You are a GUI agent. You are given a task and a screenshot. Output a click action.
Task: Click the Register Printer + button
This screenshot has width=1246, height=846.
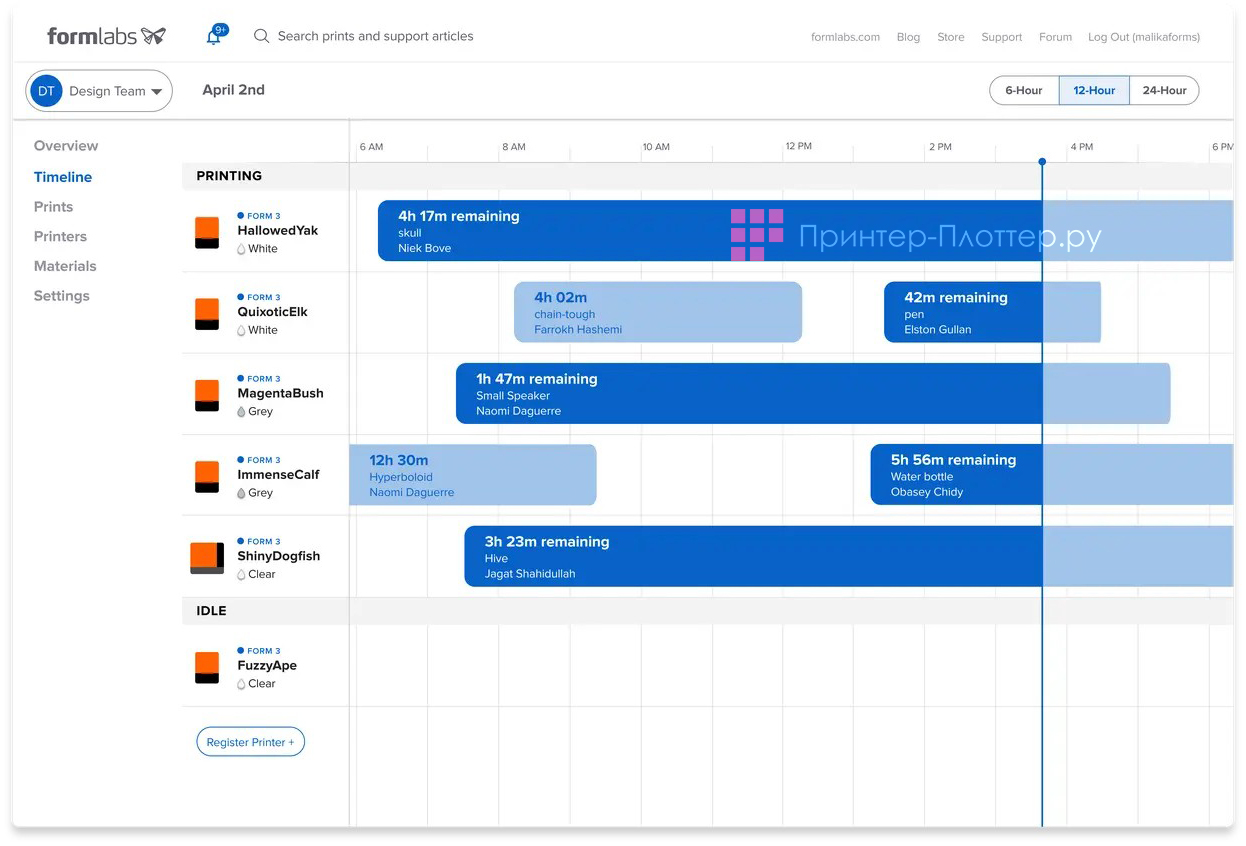250,742
